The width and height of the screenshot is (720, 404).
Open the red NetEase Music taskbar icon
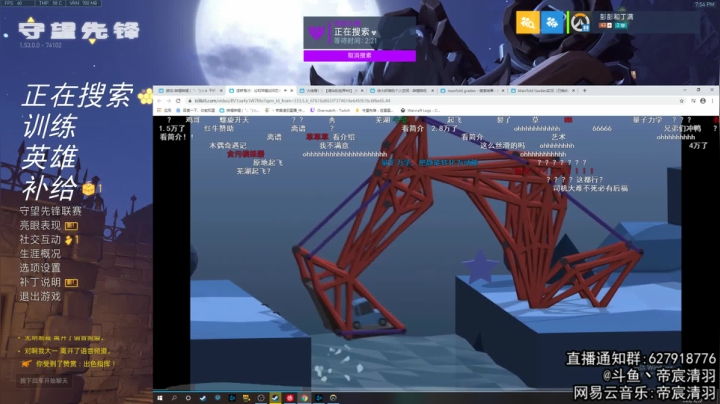[290, 398]
